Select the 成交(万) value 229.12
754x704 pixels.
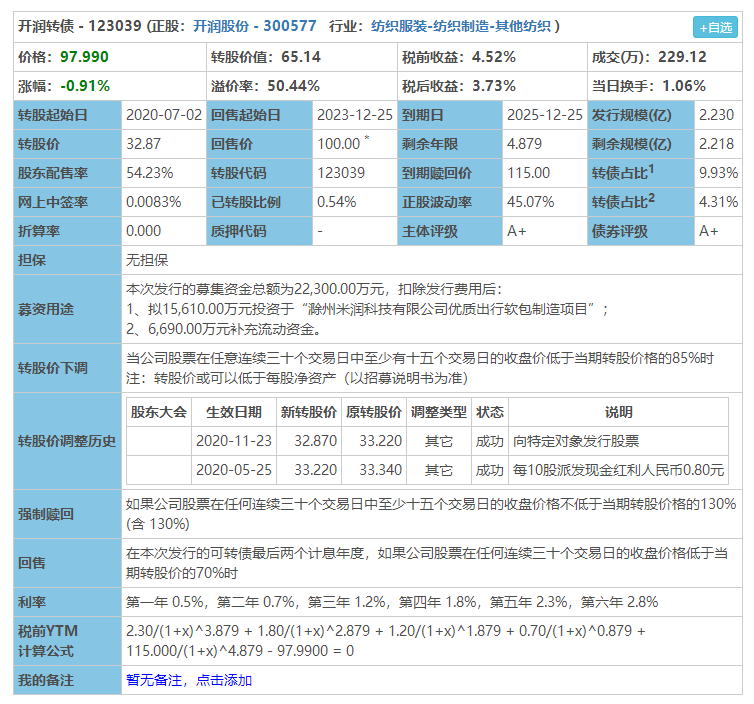[x=682, y=57]
